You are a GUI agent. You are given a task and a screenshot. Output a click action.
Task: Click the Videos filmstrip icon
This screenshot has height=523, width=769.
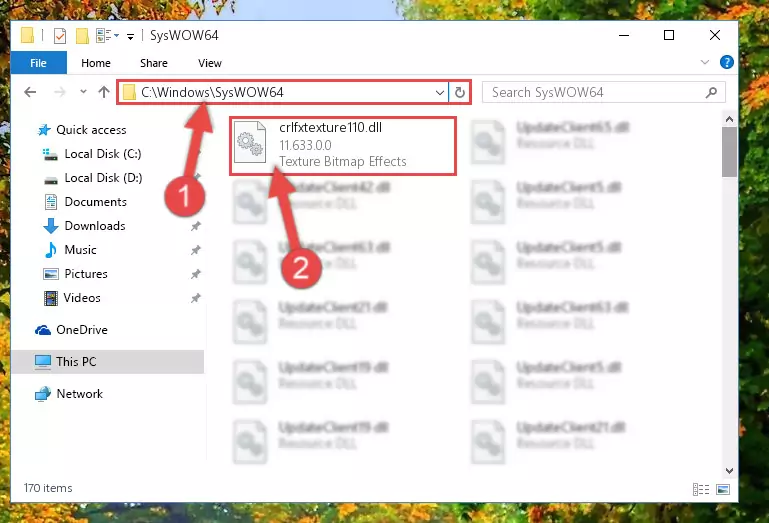[51, 298]
